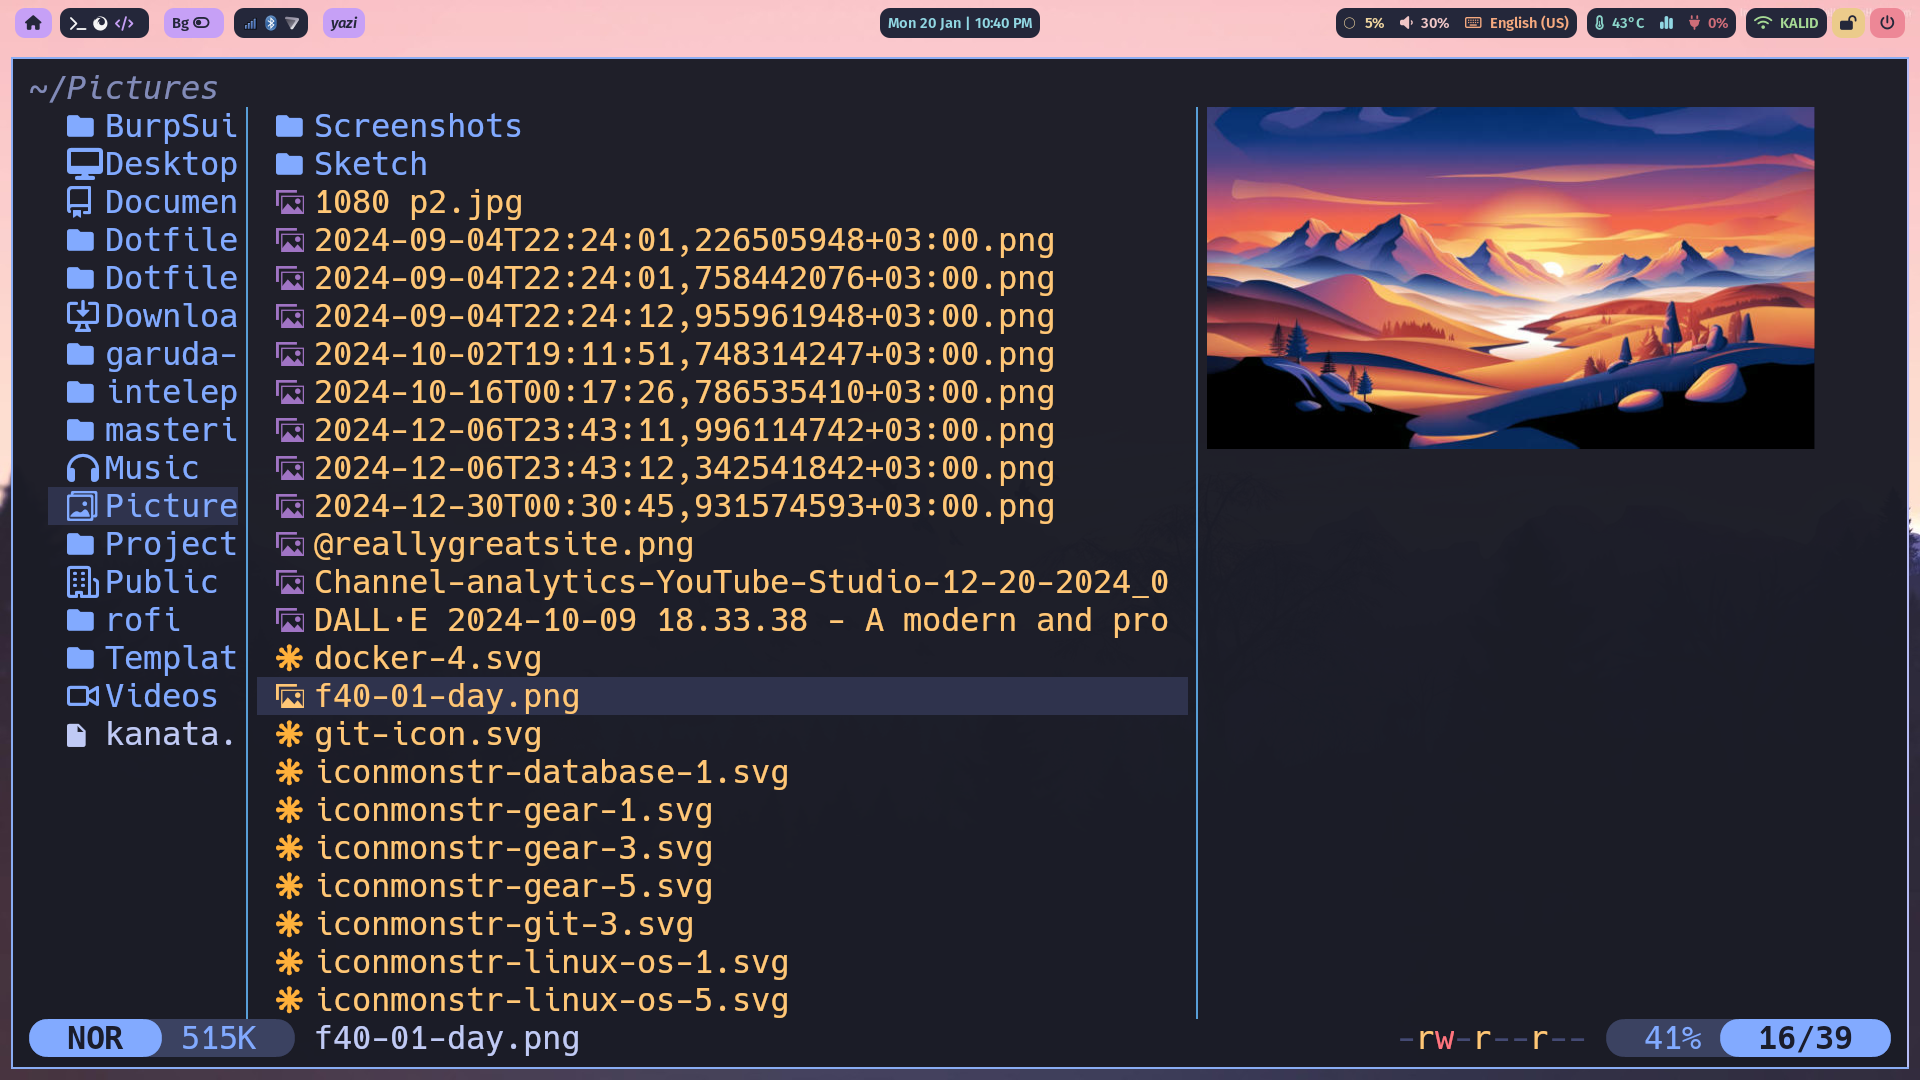Click the home icon in top bar

(33, 23)
